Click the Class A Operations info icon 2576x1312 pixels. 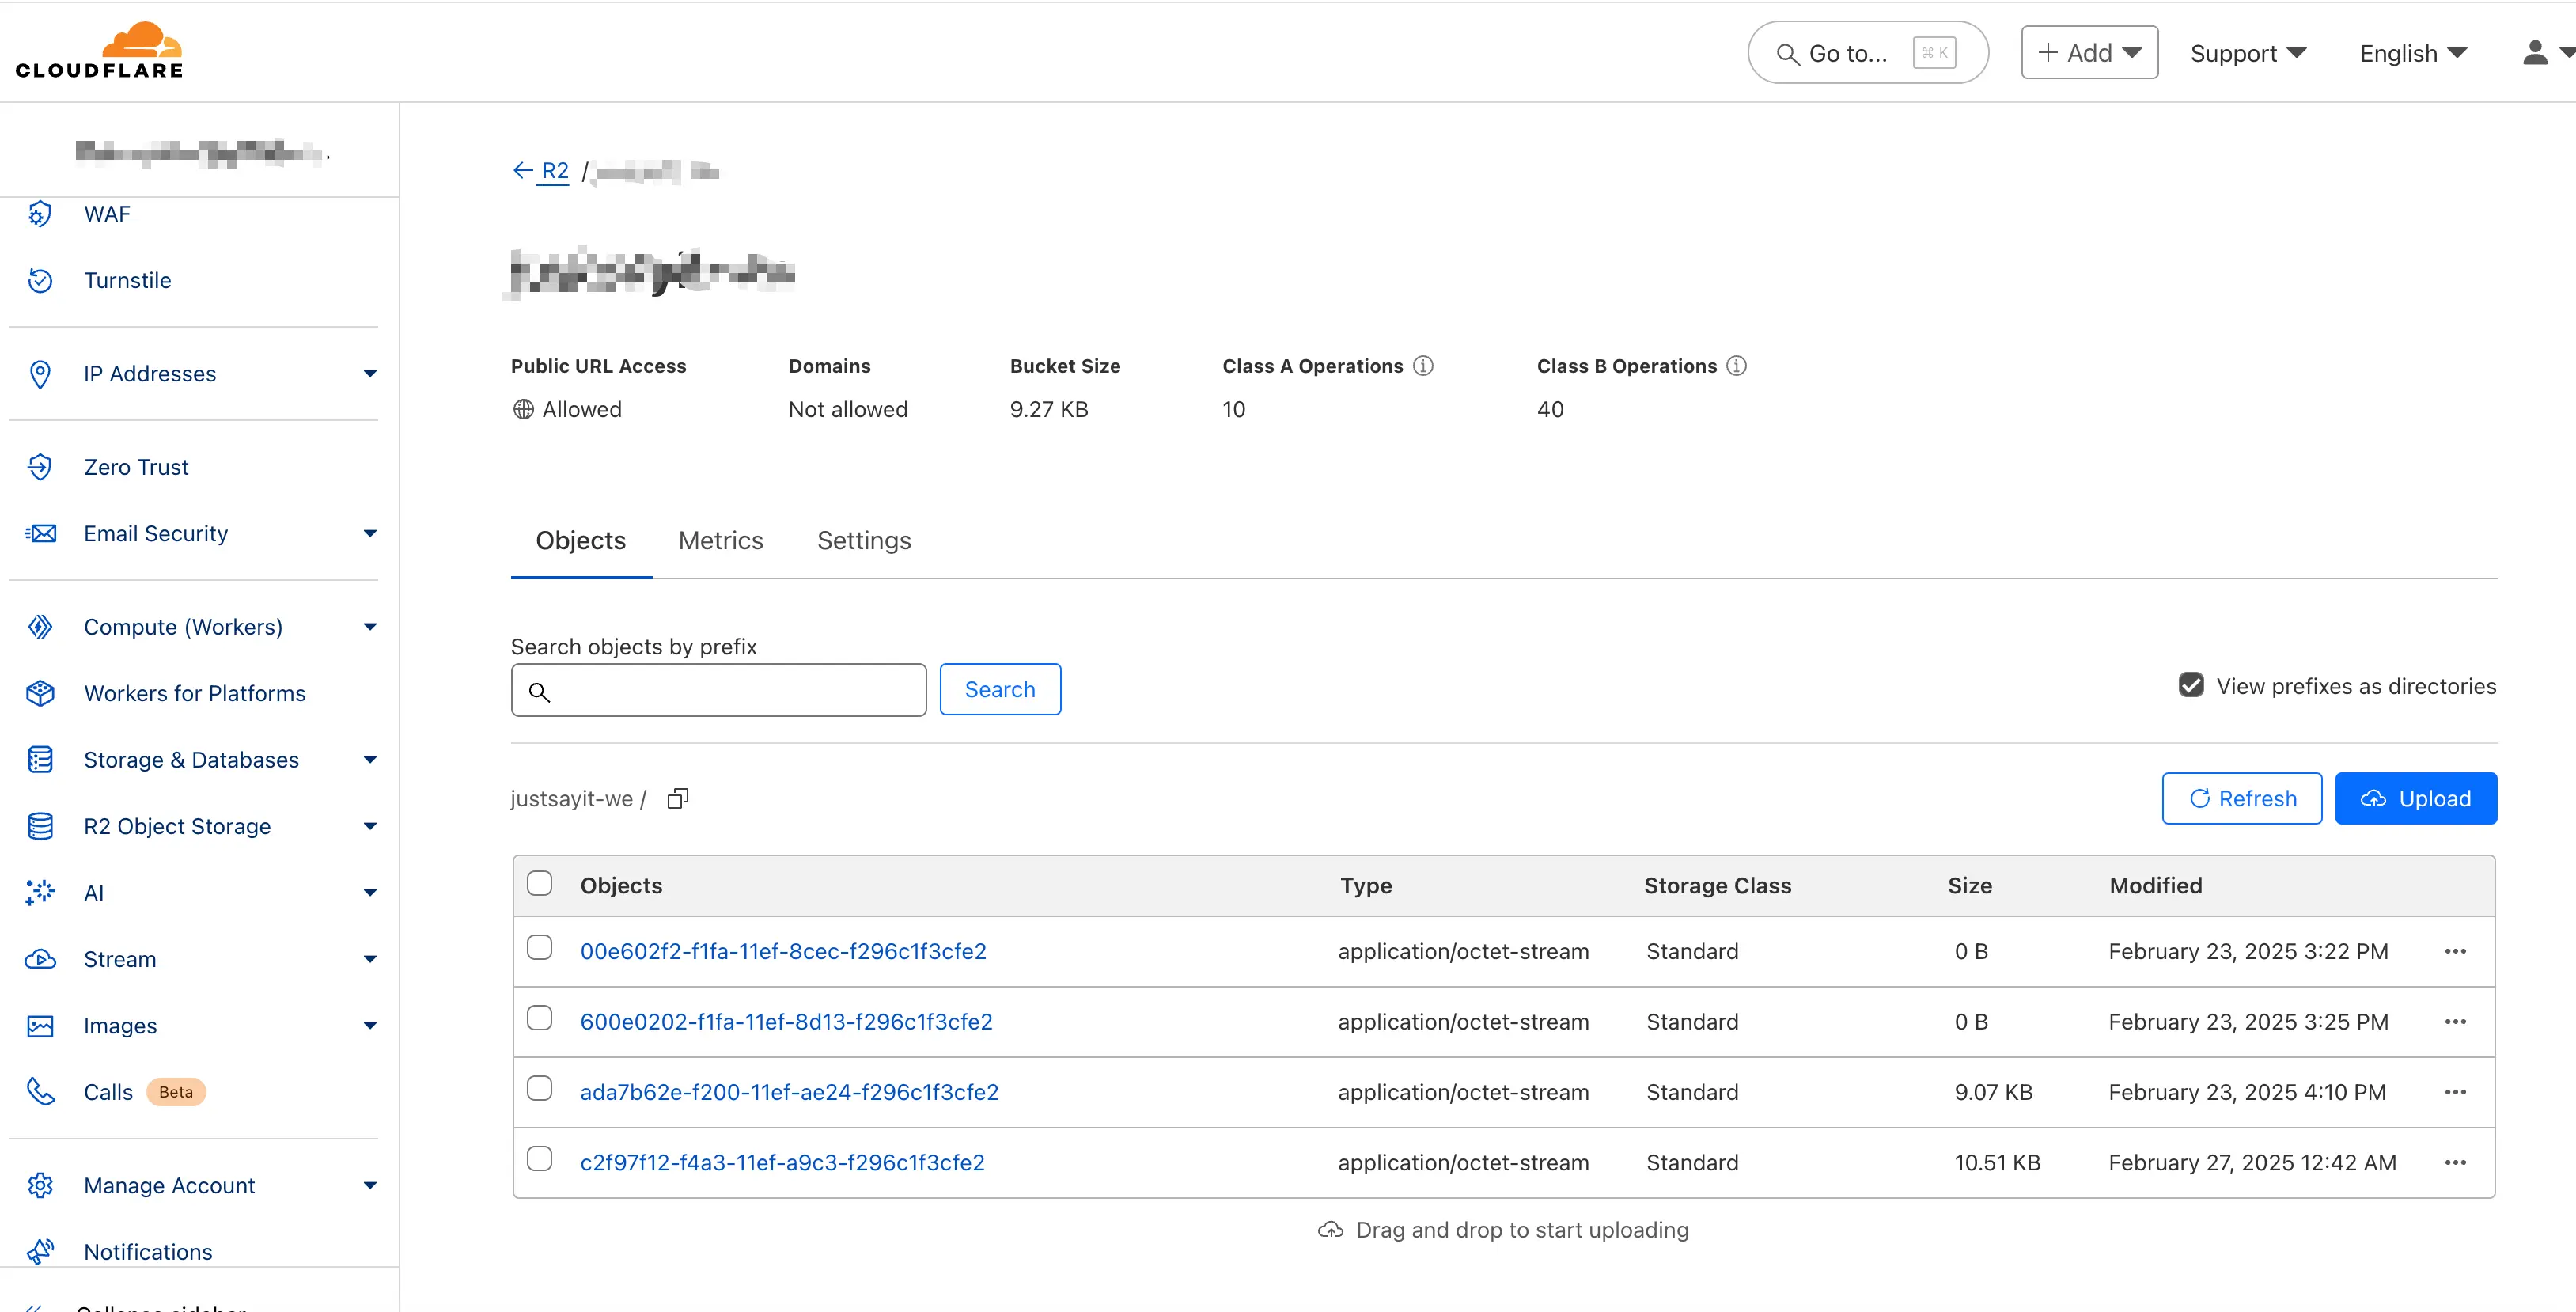(x=1423, y=366)
